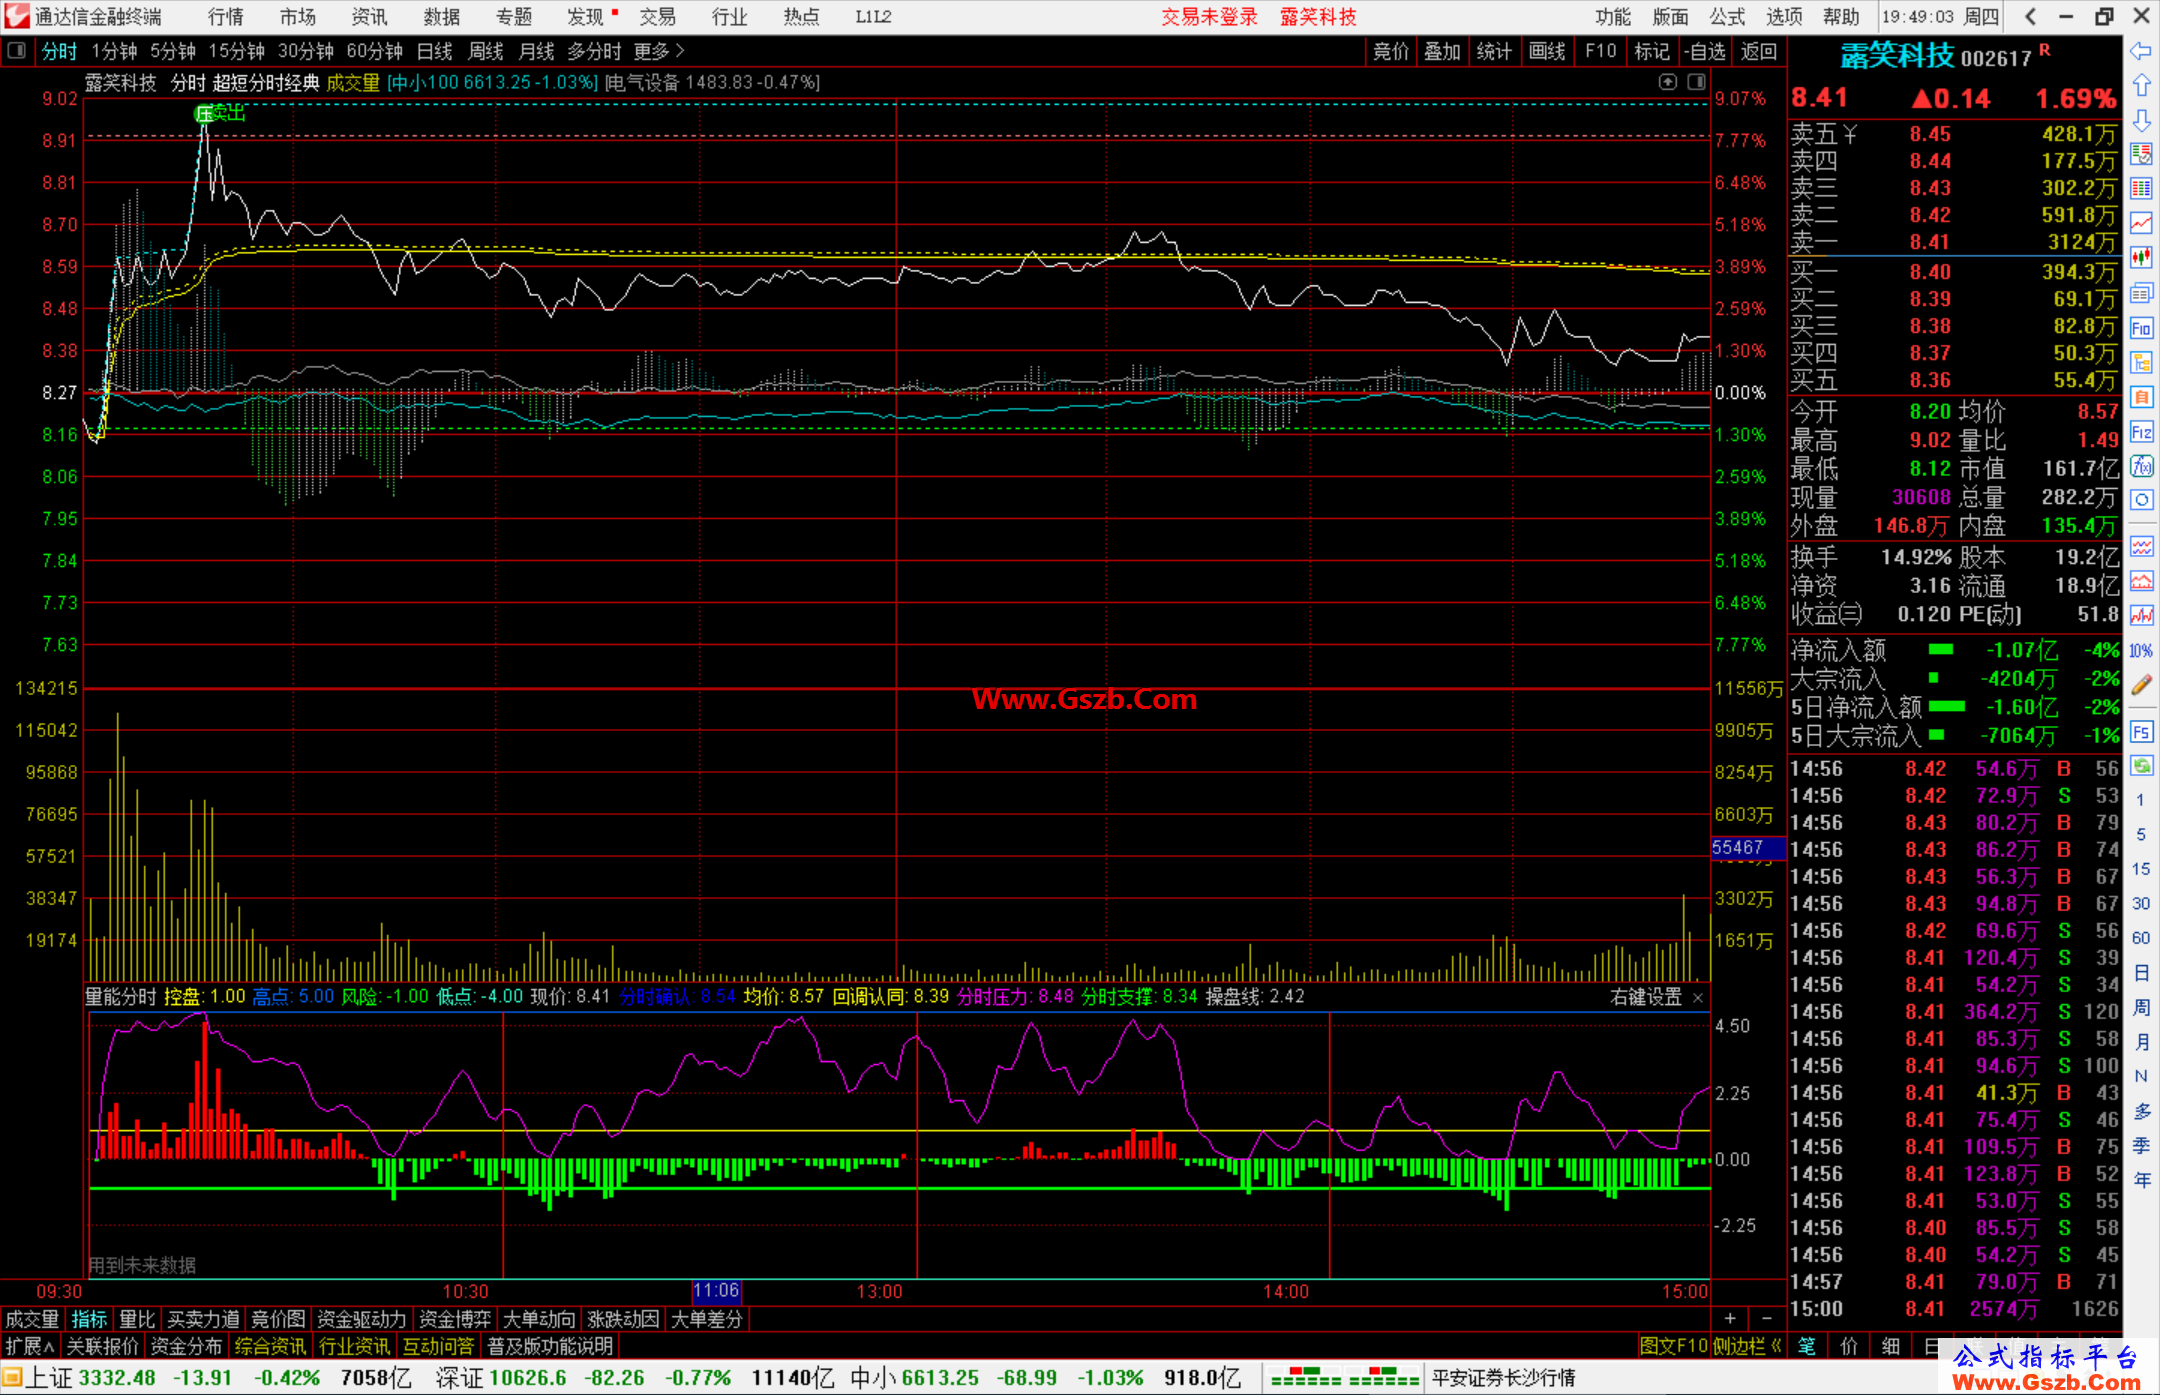Open the f(x) formula manager icon
This screenshot has width=2160, height=1395.
(x=2141, y=466)
